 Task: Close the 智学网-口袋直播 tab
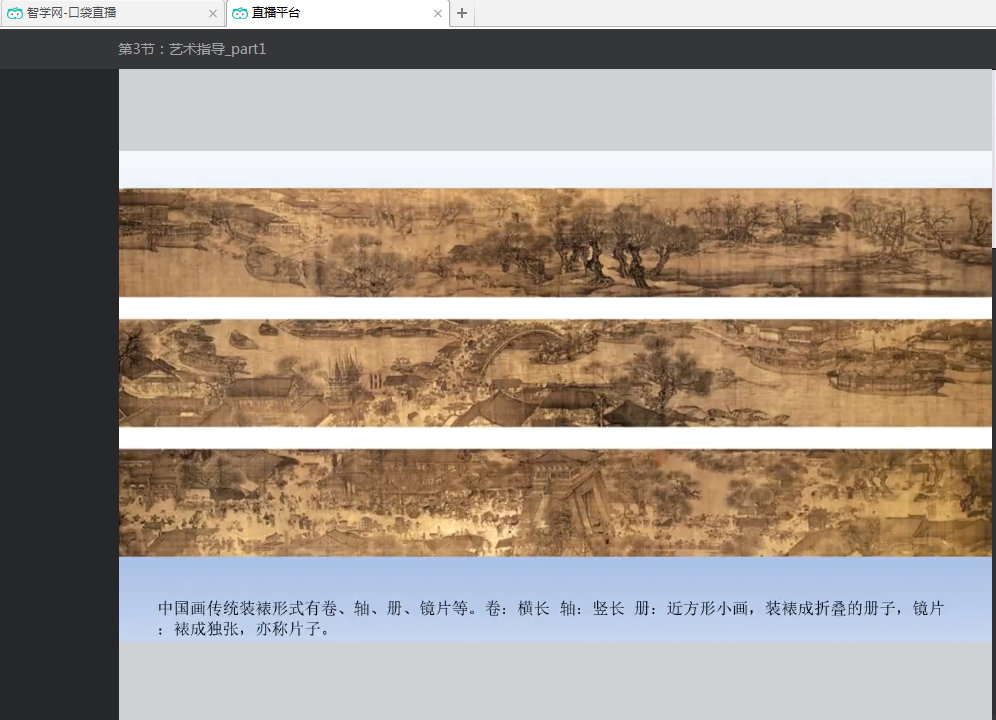coord(212,14)
